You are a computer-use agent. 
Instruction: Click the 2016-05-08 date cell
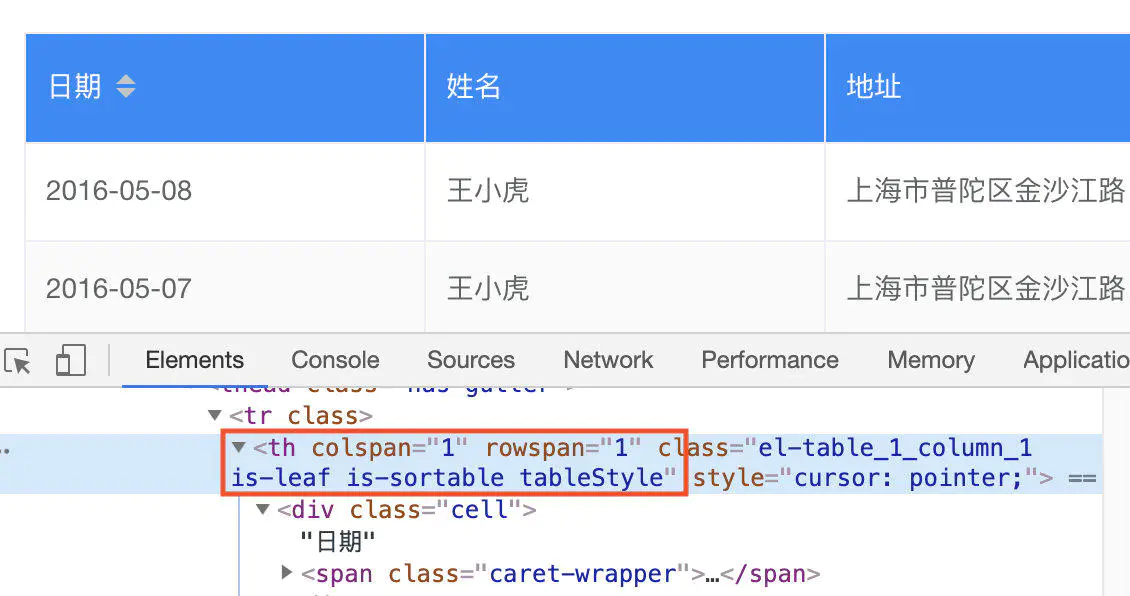[x=118, y=190]
